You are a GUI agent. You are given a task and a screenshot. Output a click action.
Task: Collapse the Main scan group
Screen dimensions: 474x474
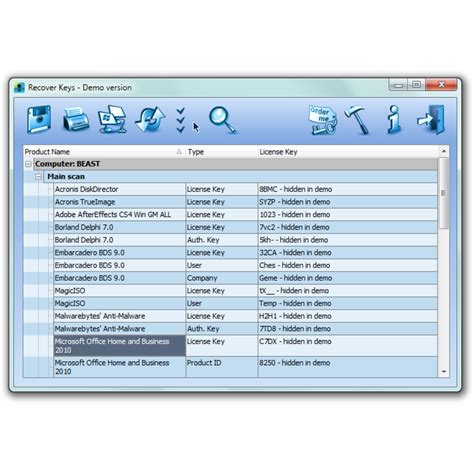pos(39,177)
